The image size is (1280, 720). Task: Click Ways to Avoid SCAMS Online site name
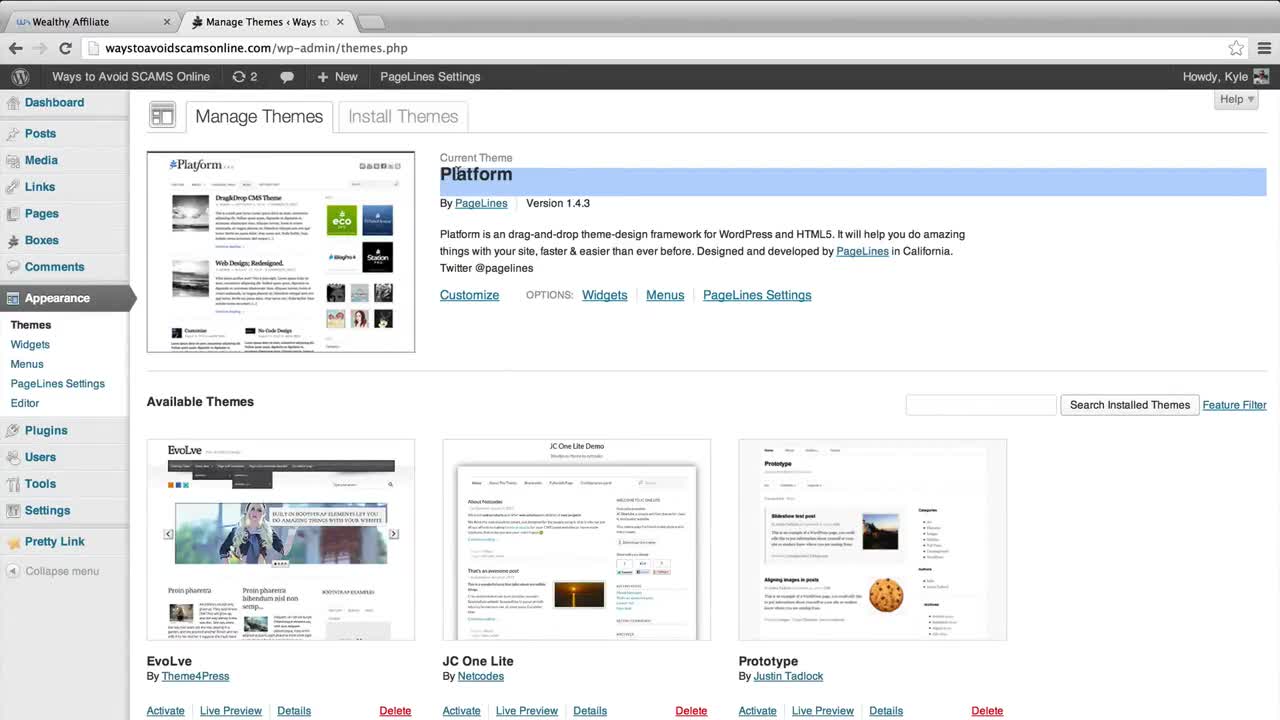131,76
